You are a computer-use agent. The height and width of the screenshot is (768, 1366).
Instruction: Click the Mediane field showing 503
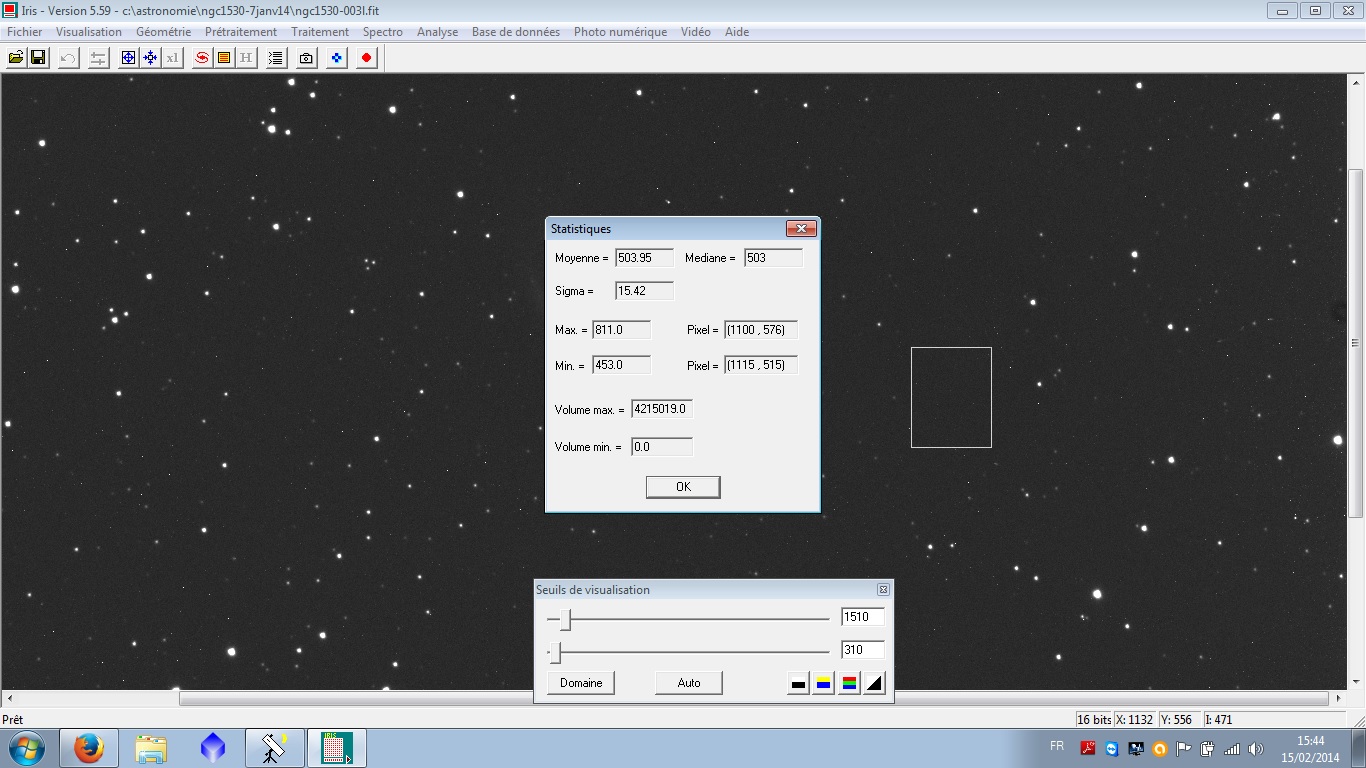point(773,258)
